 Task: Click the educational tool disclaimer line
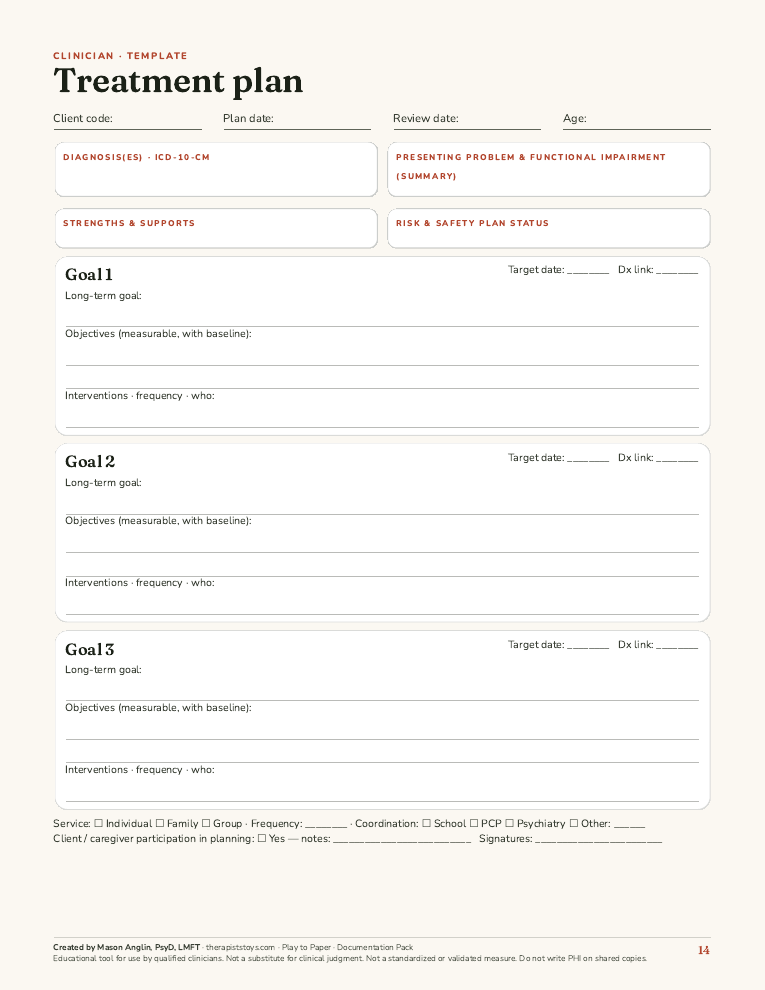(x=350, y=958)
